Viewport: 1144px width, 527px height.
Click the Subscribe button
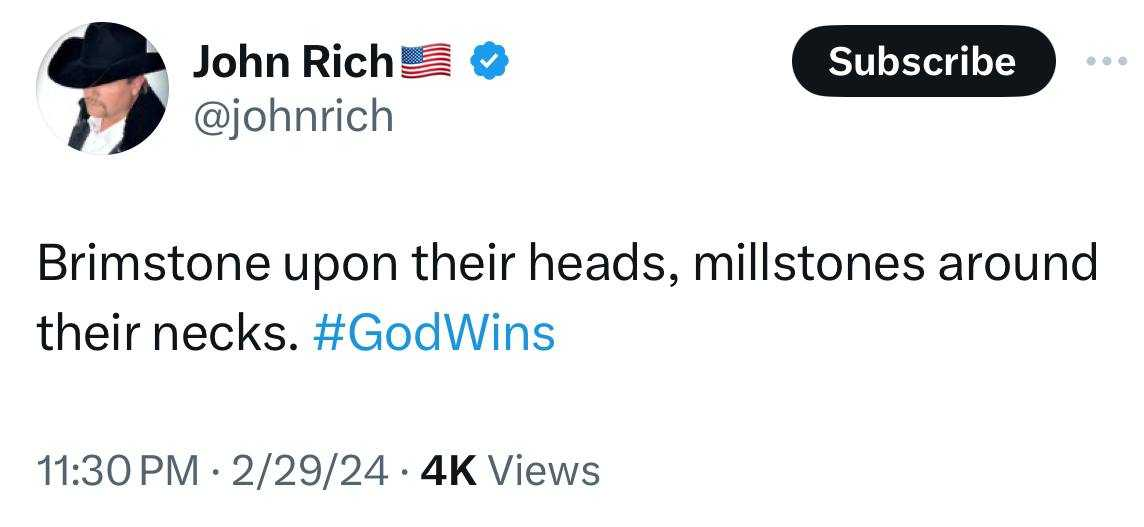pos(923,61)
